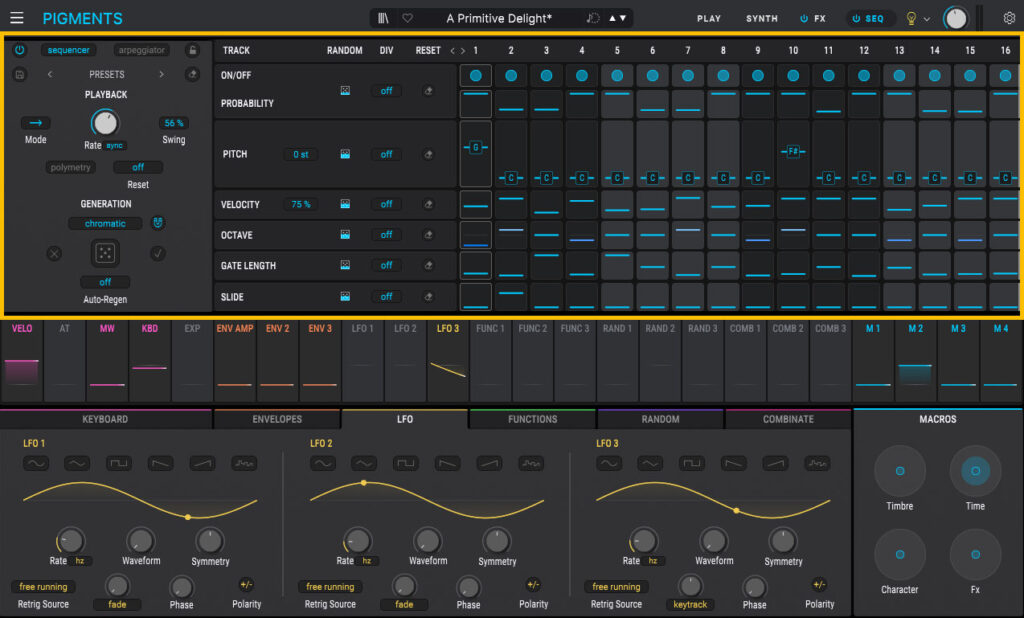Toggle the polymetry button
This screenshot has height=618, width=1024.
[x=71, y=167]
